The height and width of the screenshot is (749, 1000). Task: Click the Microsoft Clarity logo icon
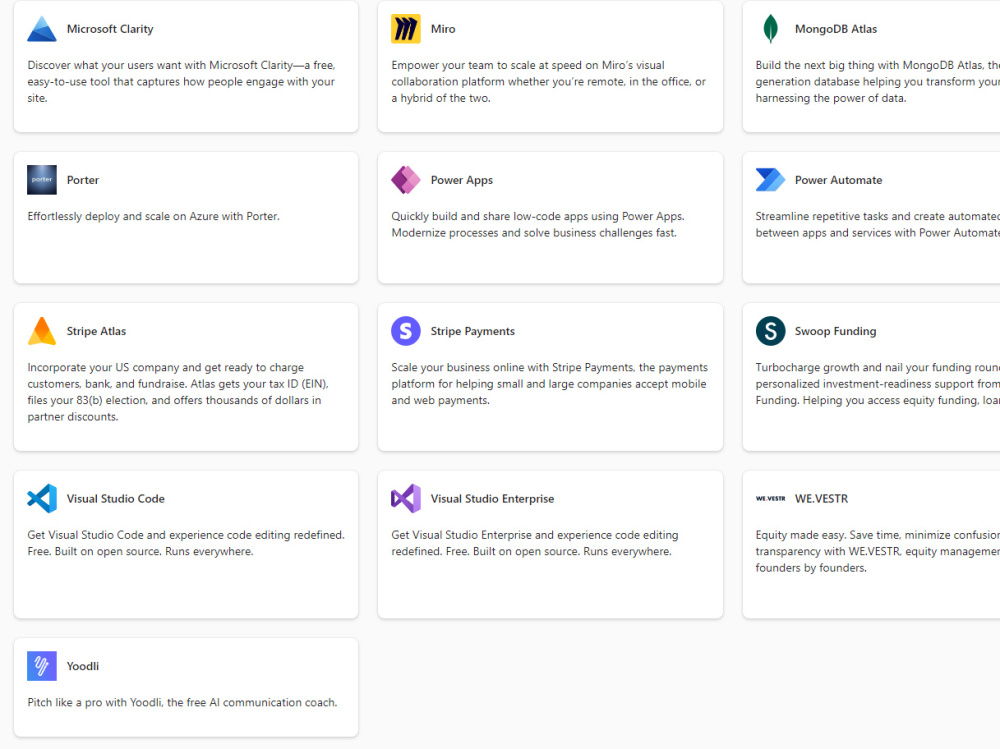coord(41,29)
